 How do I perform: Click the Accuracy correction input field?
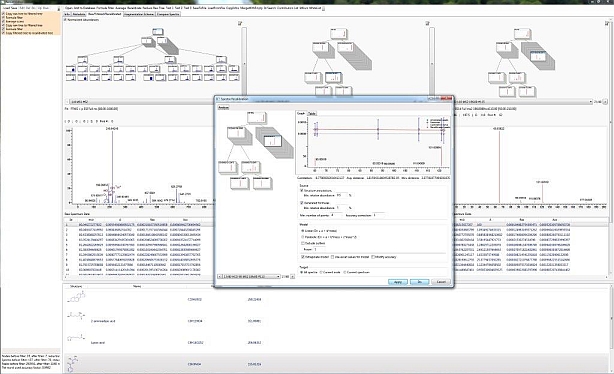(x=379, y=215)
